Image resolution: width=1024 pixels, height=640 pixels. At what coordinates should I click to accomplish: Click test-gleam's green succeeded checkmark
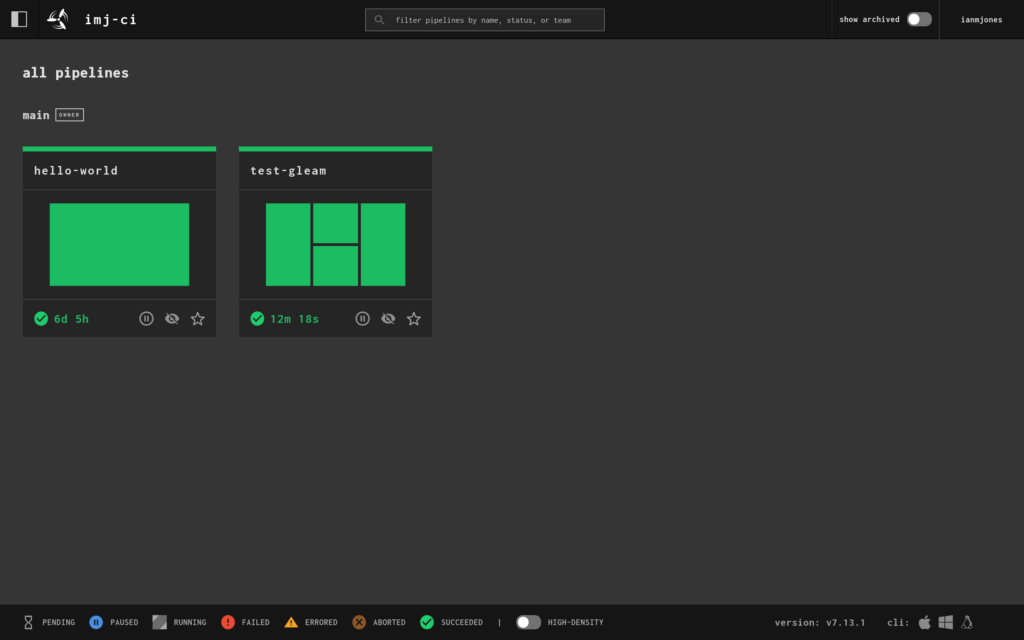[257, 319]
